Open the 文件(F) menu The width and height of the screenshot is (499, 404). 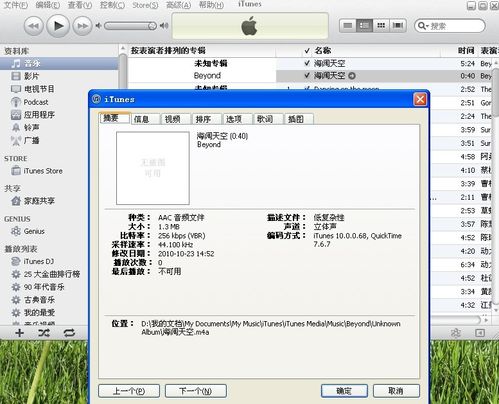tap(15, 5)
